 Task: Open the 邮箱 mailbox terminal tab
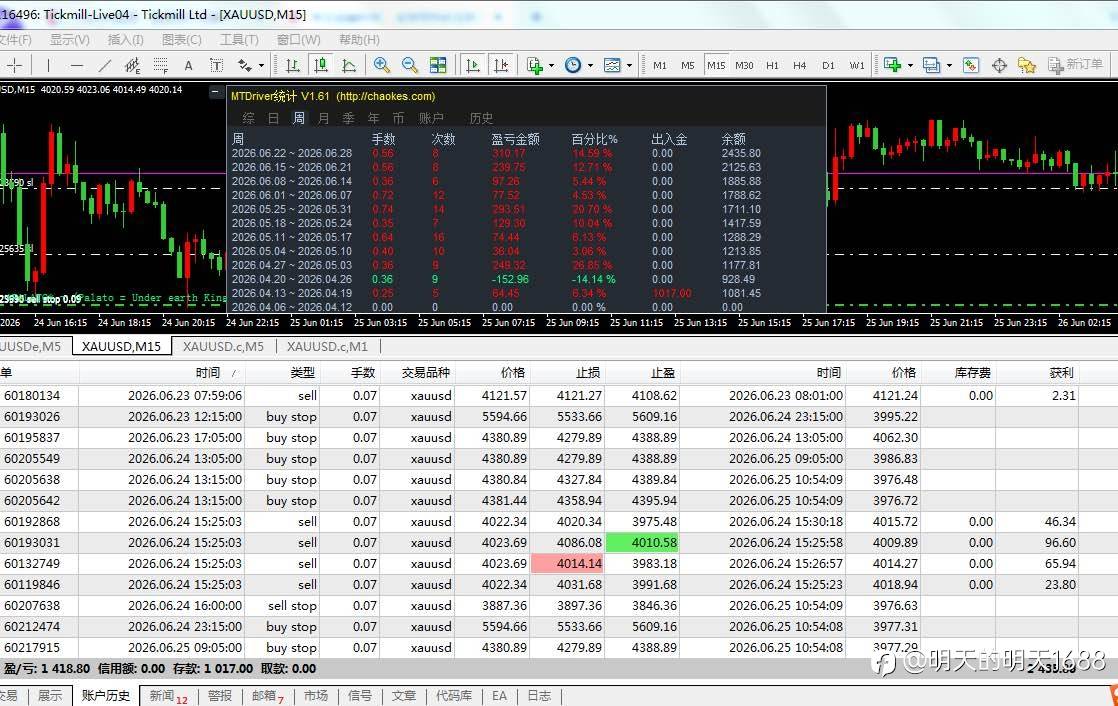[x=267, y=696]
